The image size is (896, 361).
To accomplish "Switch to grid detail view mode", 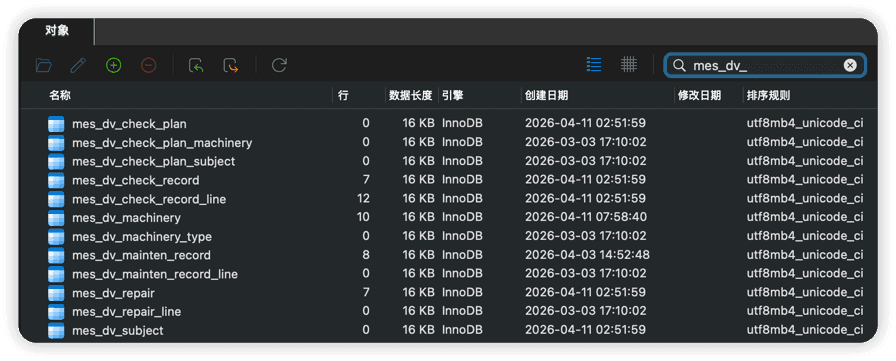I will [x=629, y=65].
